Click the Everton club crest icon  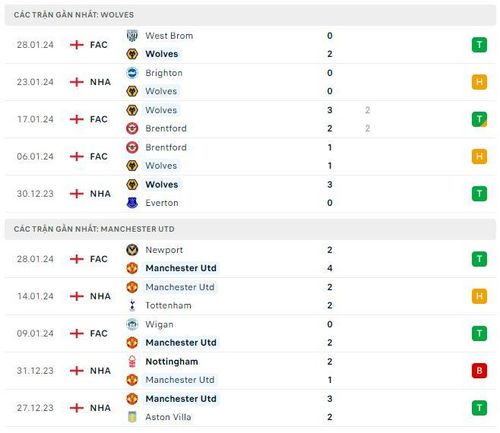click(132, 203)
